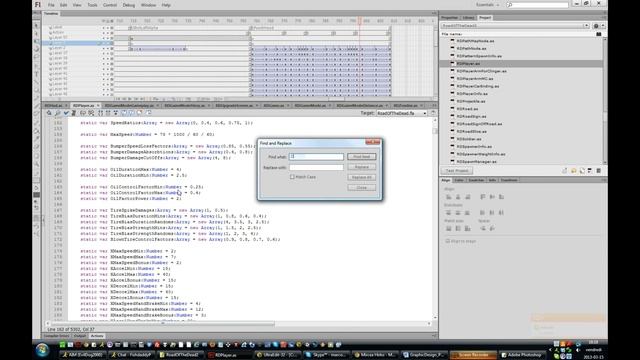
Task: Open the Target RoadOfTheDead.fla dropdown
Action: click(x=402, y=113)
